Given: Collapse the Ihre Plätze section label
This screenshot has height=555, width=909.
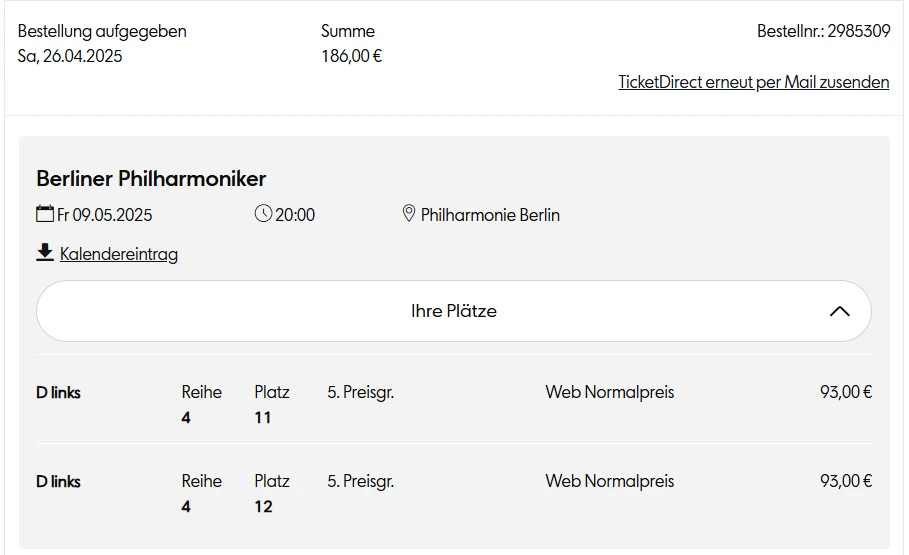Looking at the screenshot, I should click(453, 311).
